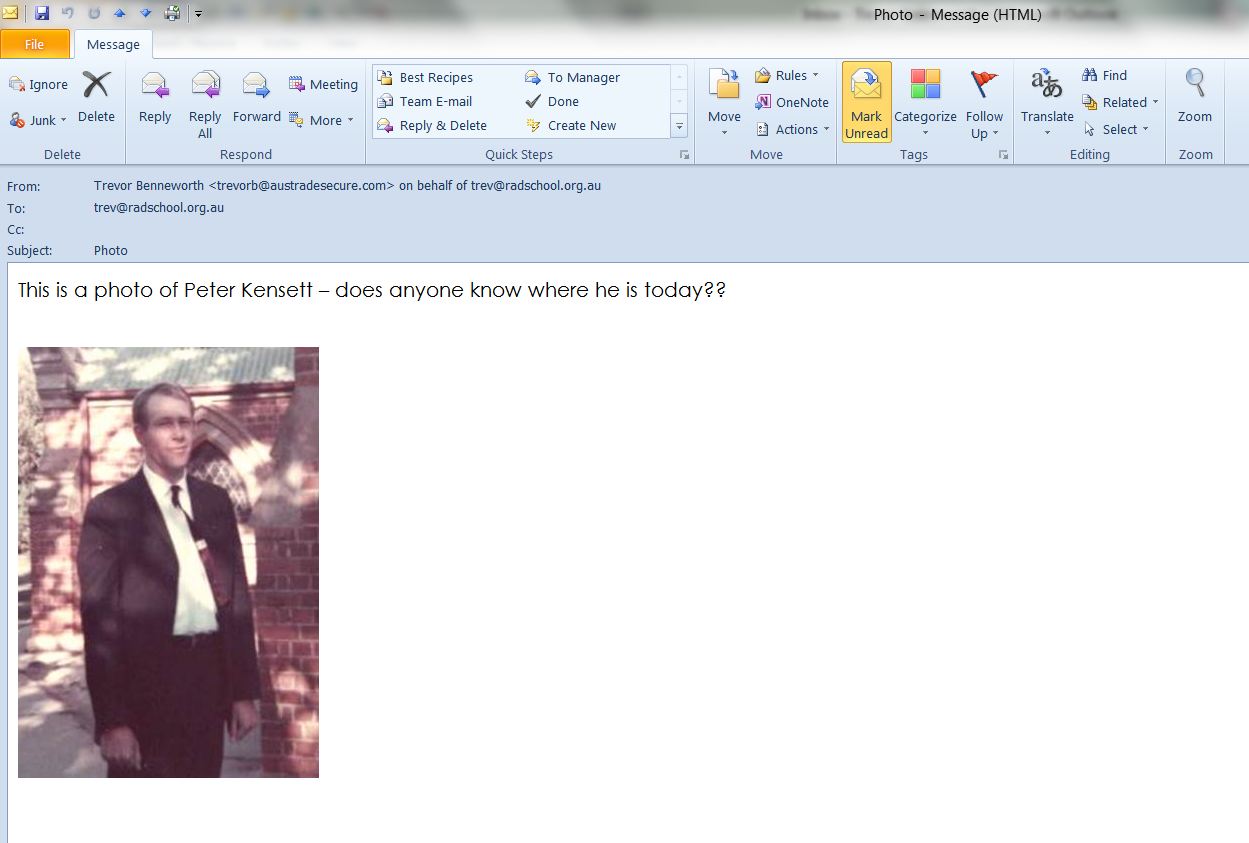
Task: Open the Move dropdown
Action: click(x=724, y=104)
